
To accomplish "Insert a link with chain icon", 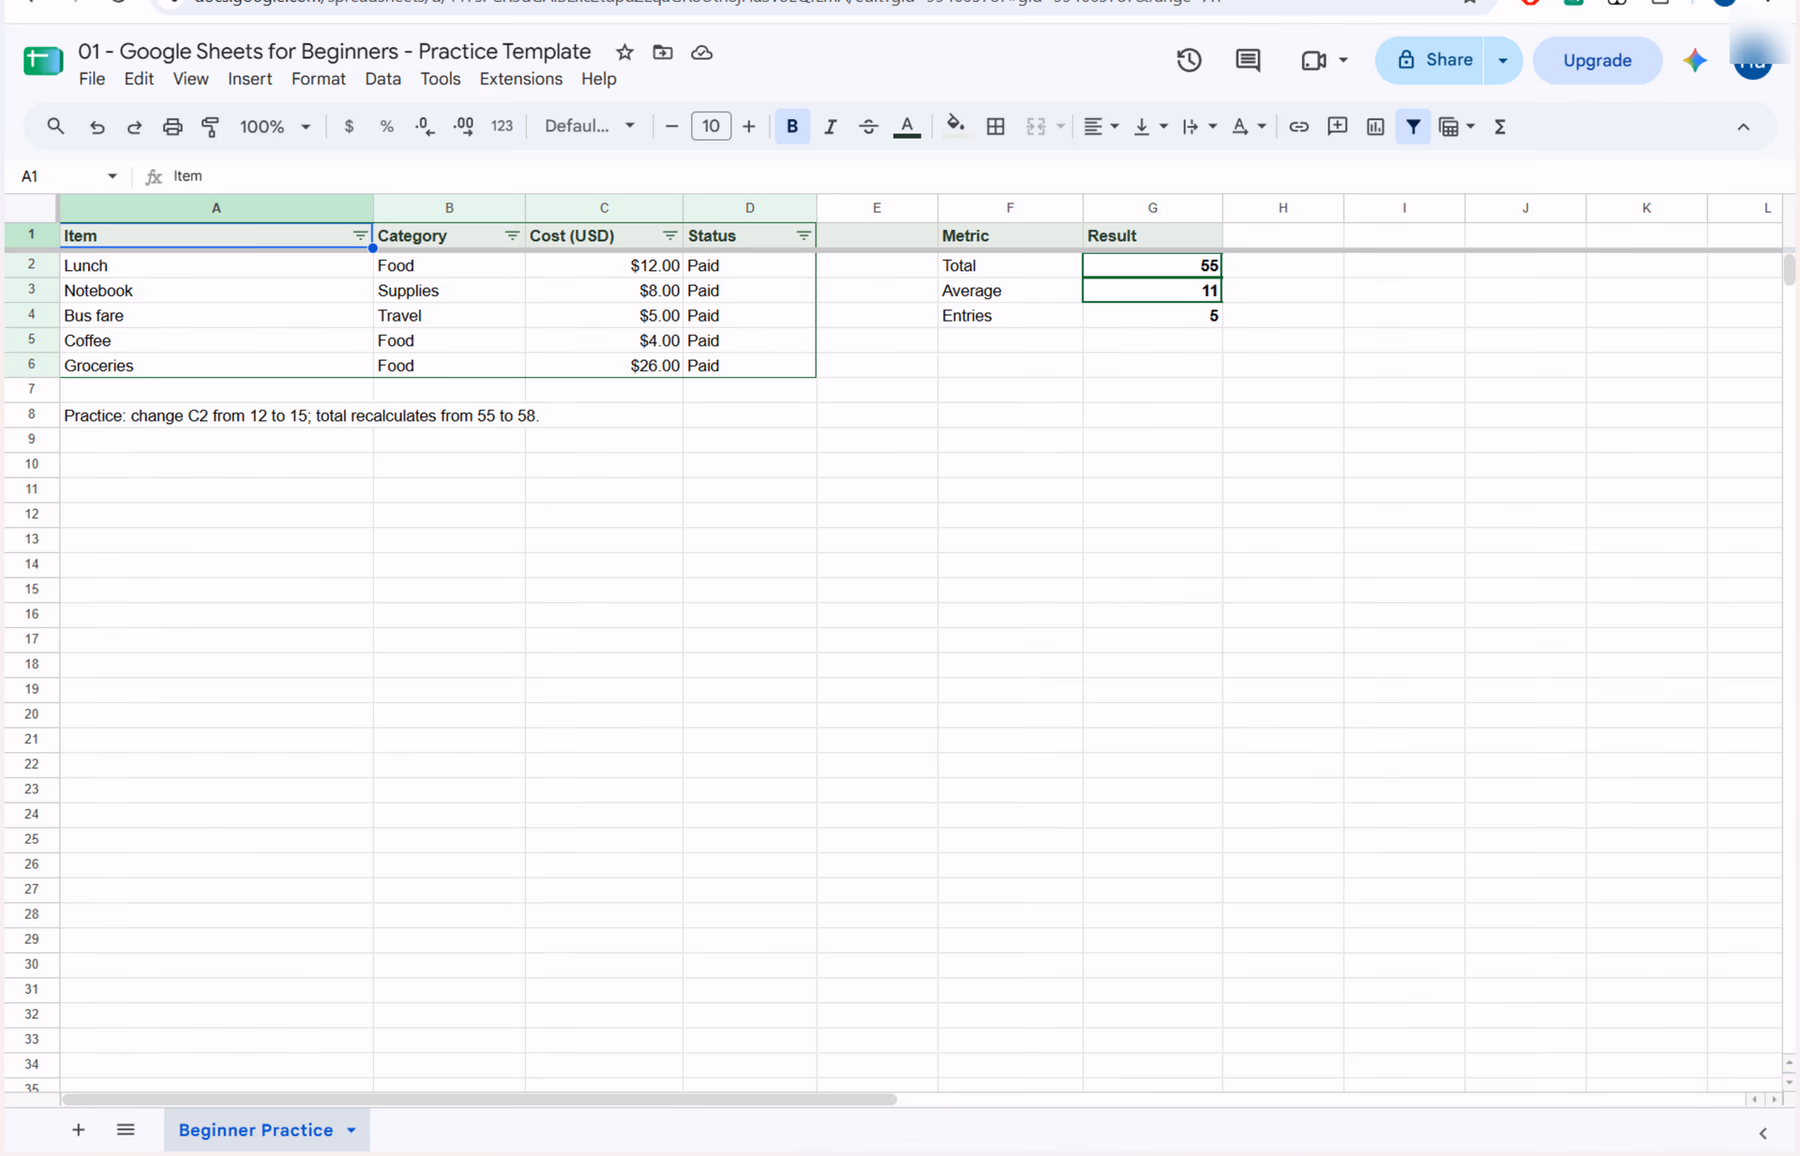I will click(x=1298, y=127).
